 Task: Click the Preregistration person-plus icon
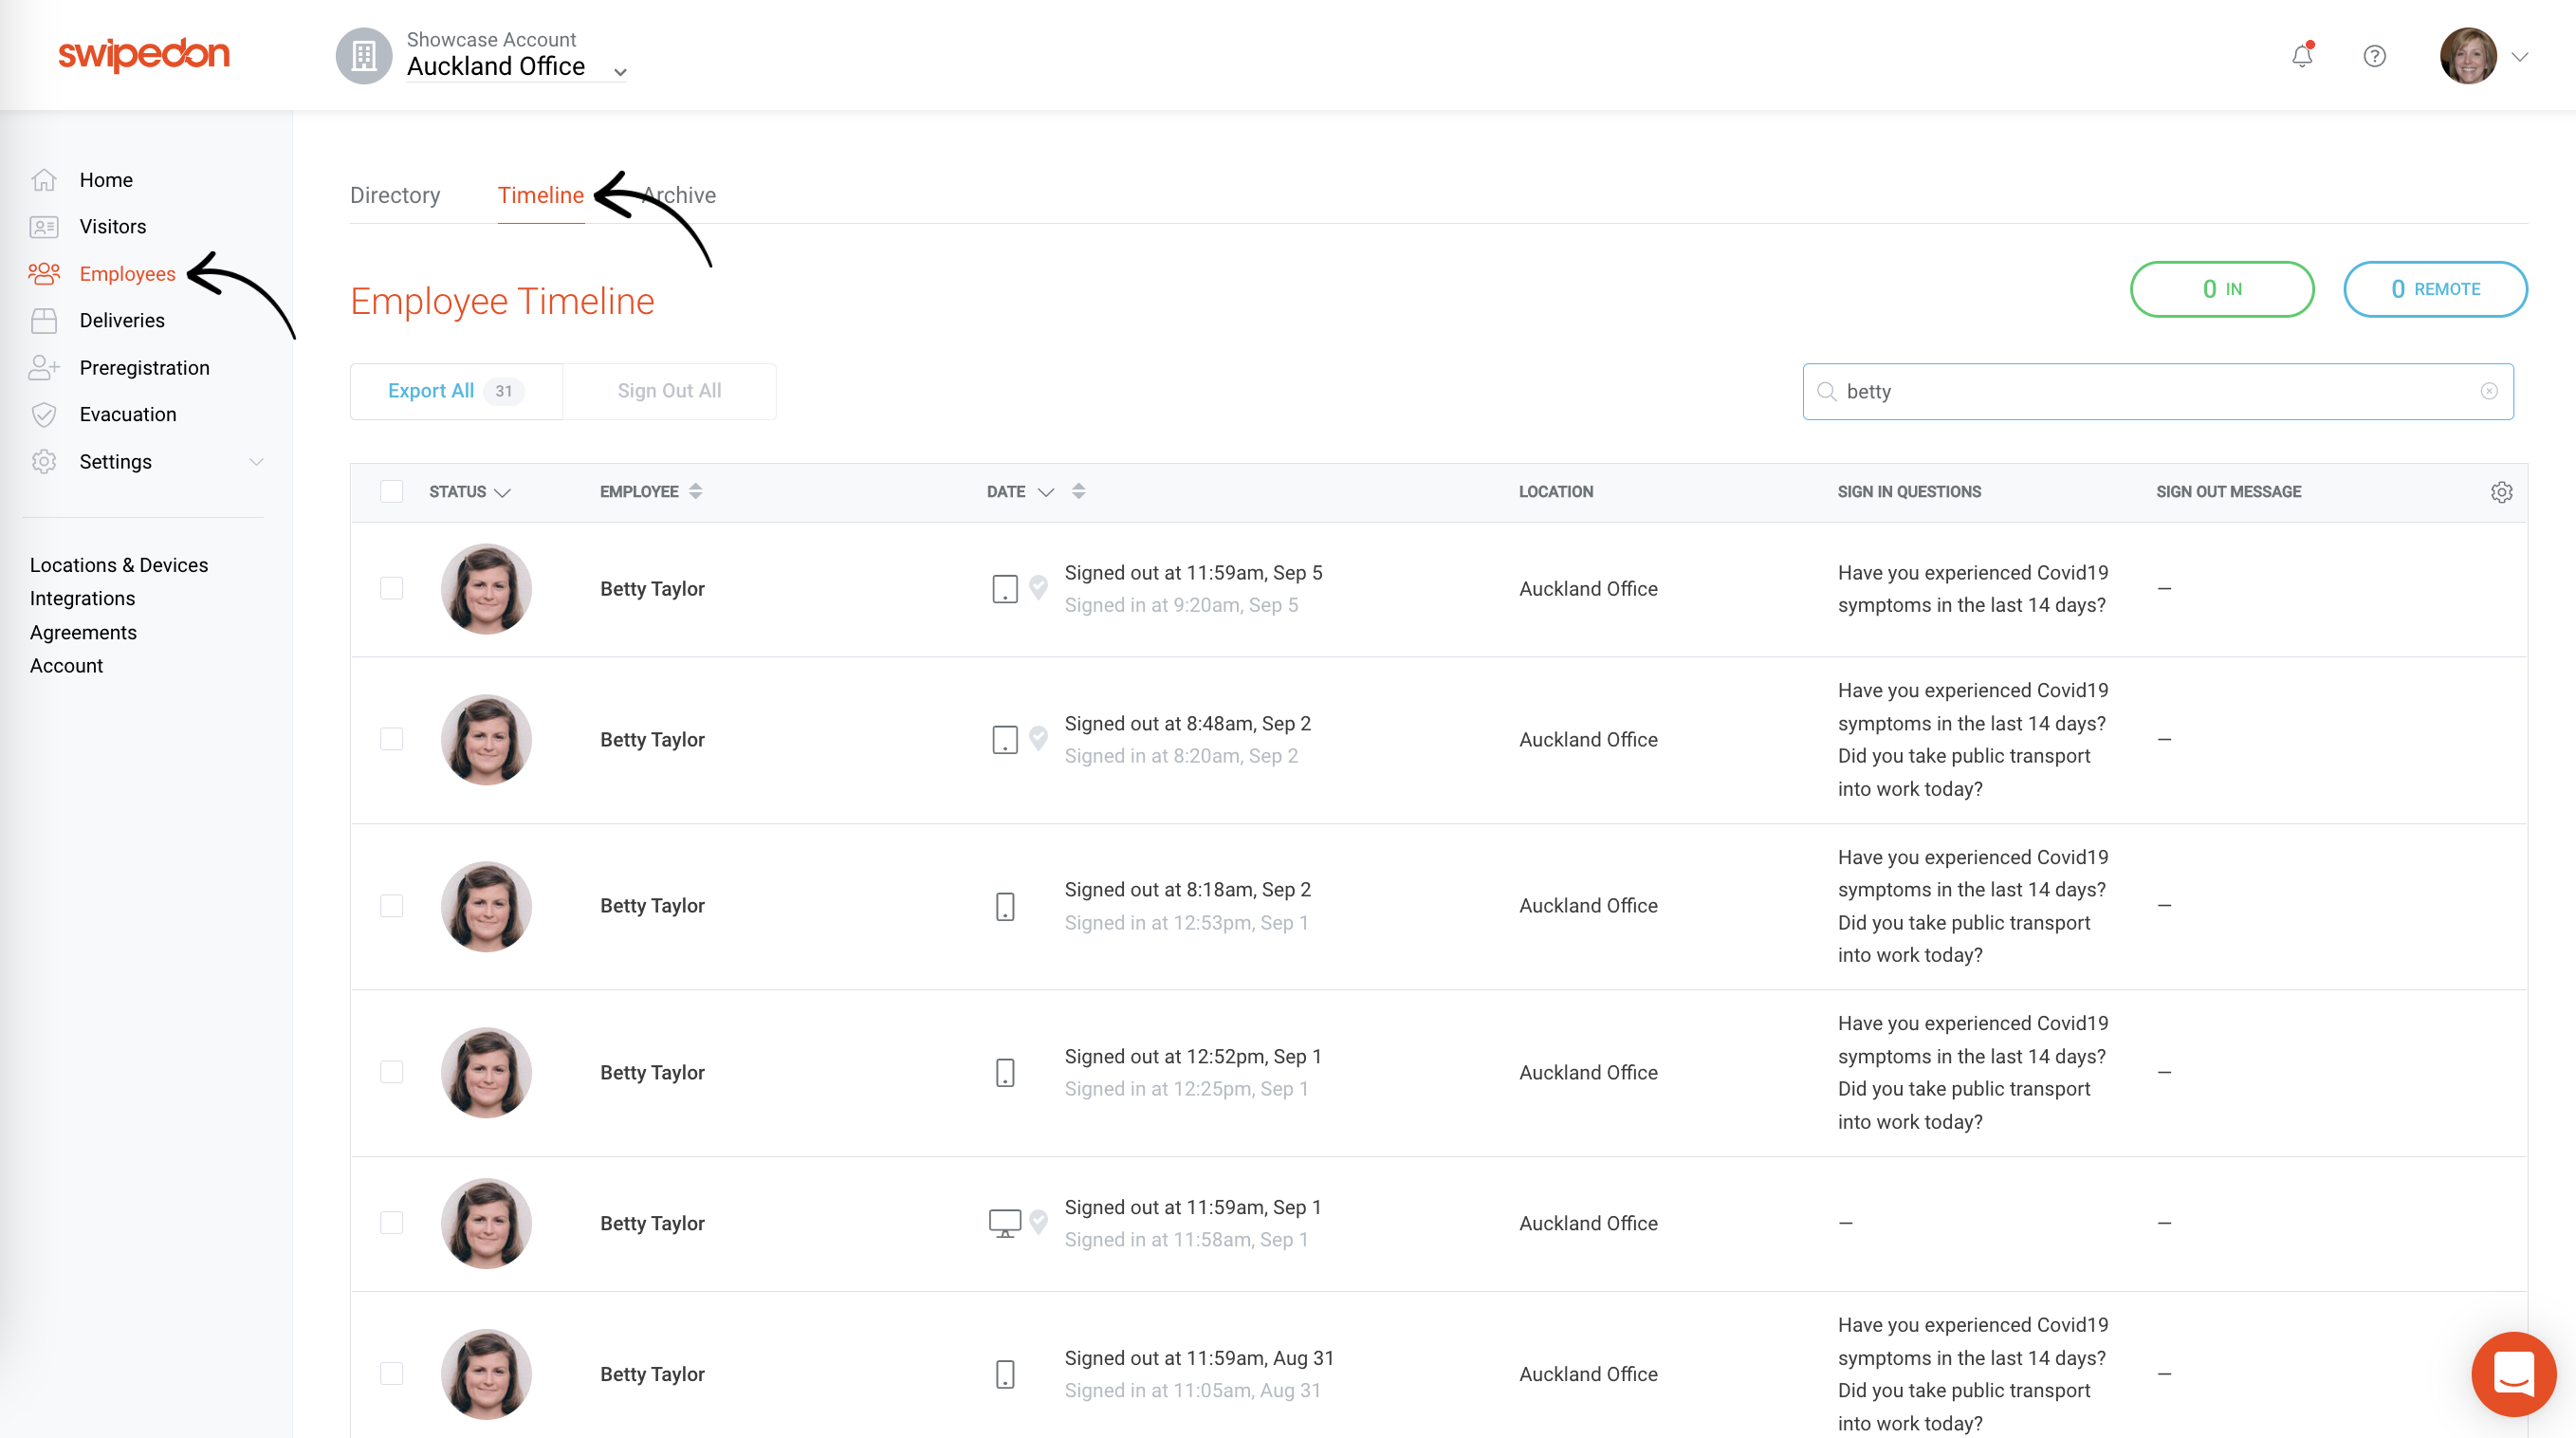click(44, 367)
